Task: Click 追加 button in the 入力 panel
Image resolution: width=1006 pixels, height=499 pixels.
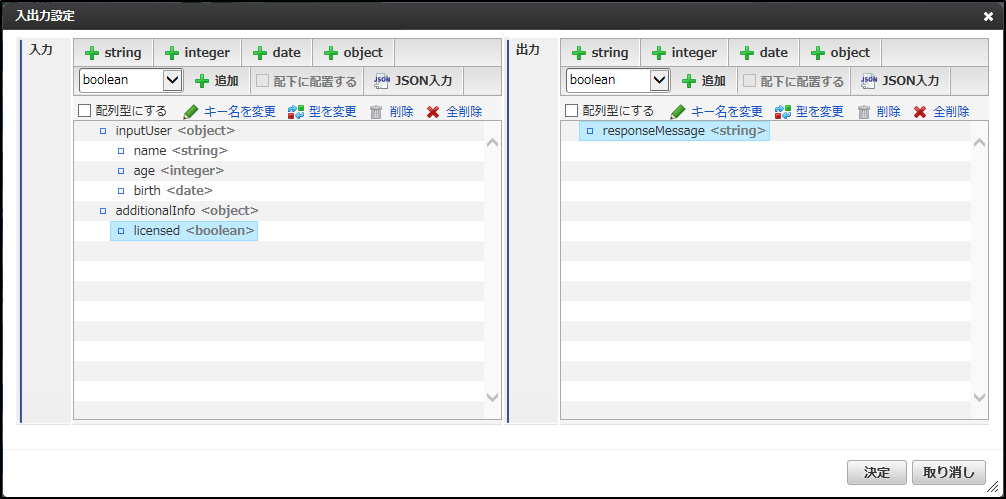Action: click(x=217, y=81)
